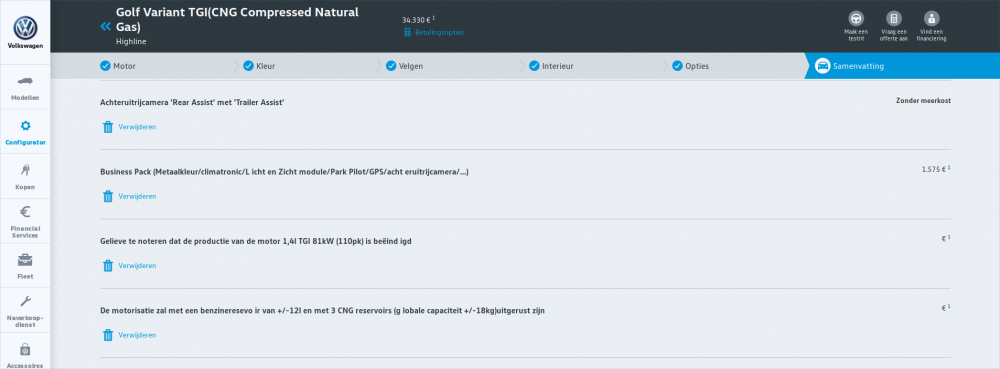Open the Accessoires bag icon
Screen dimensions: 1000x369
26,349
